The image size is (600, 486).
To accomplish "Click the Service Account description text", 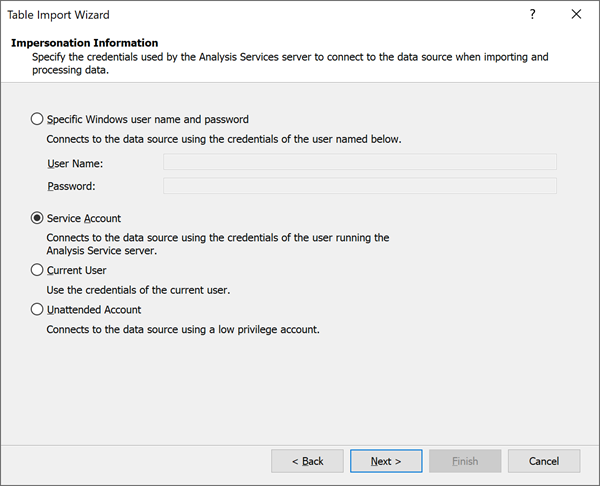I will tap(218, 244).
